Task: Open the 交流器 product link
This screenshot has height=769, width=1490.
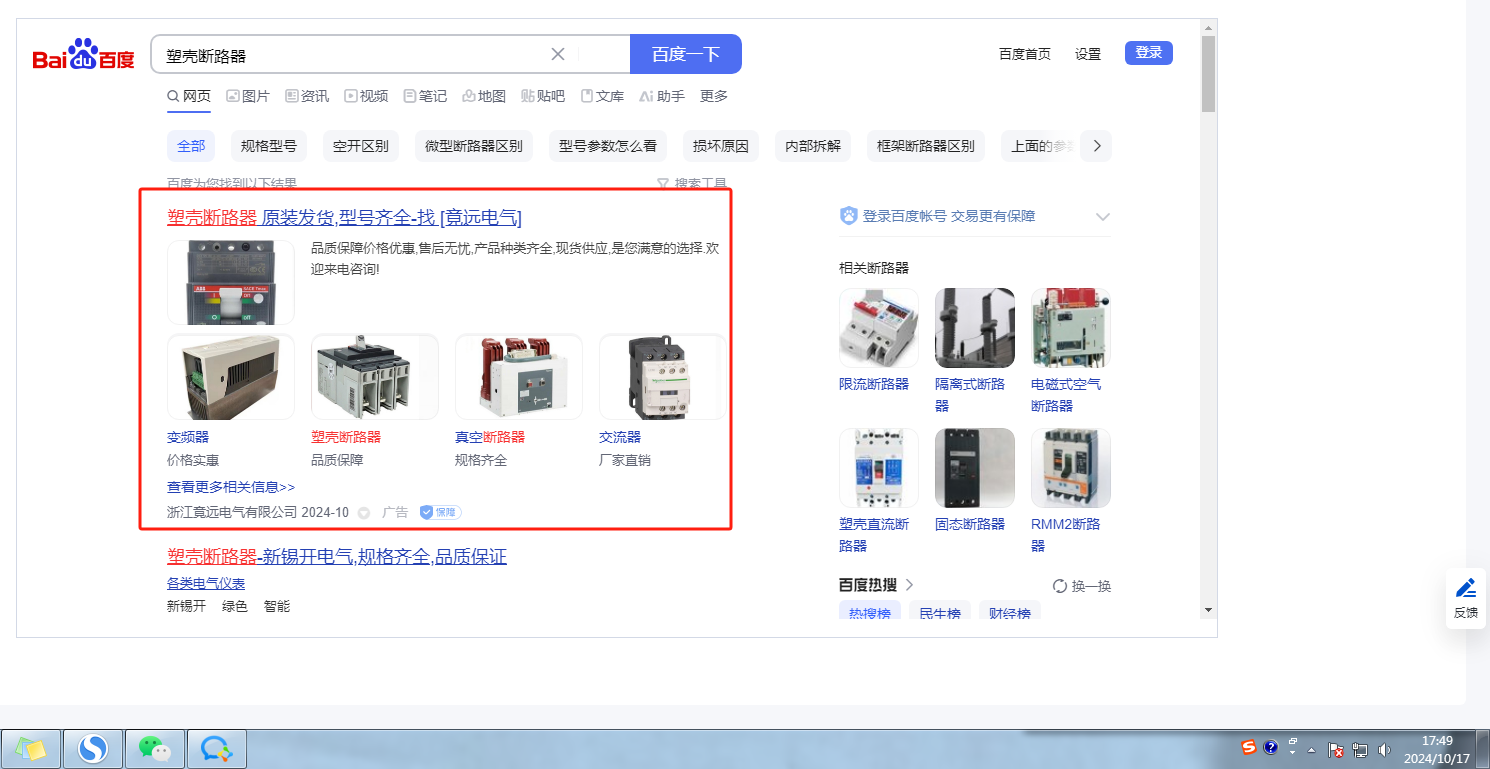Action: click(x=620, y=437)
